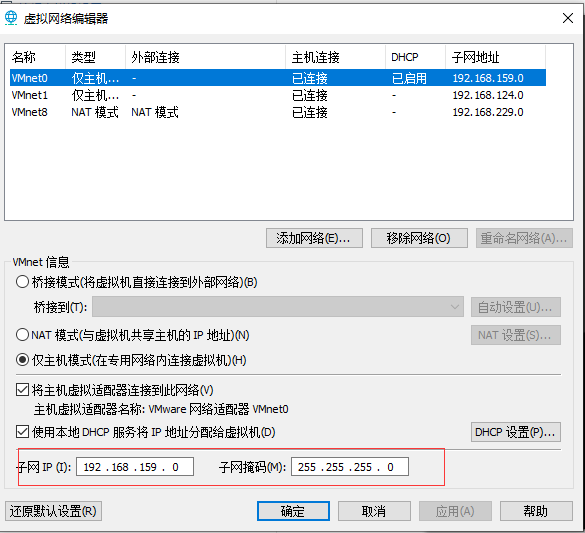585x533 pixels.
Task: Toggle 将主机虚拟适配器连接到此网络 checkbox
Action: (22, 390)
